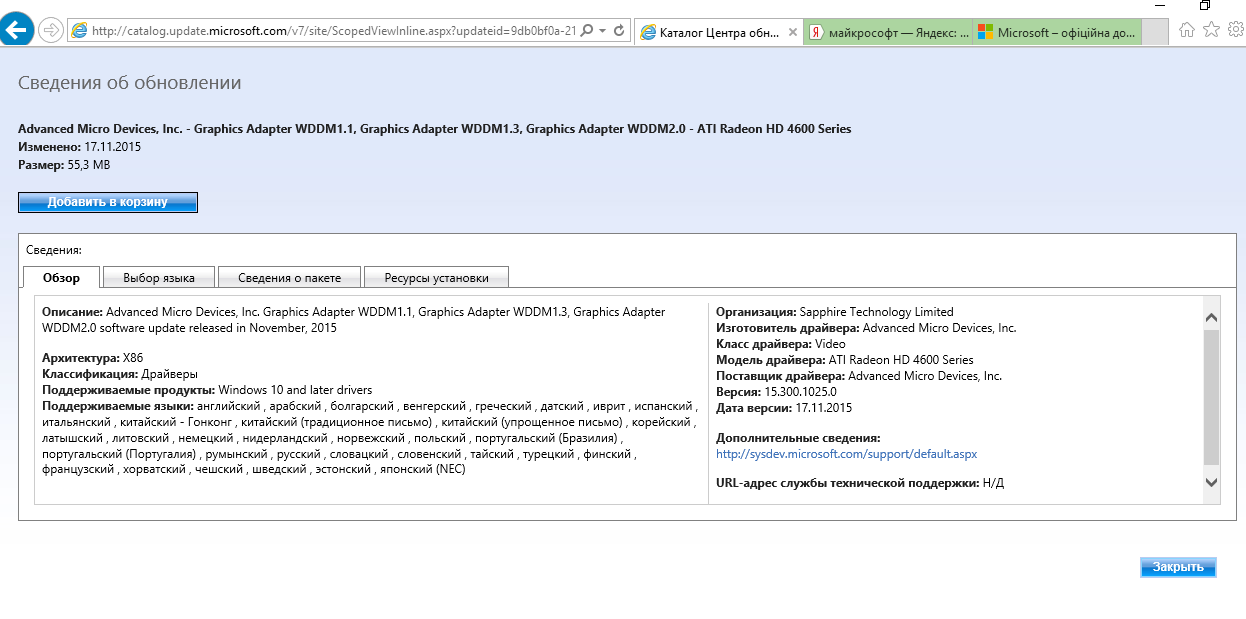Open the 'Сведения о пакете' tab
1246x619 pixels.
pos(289,278)
